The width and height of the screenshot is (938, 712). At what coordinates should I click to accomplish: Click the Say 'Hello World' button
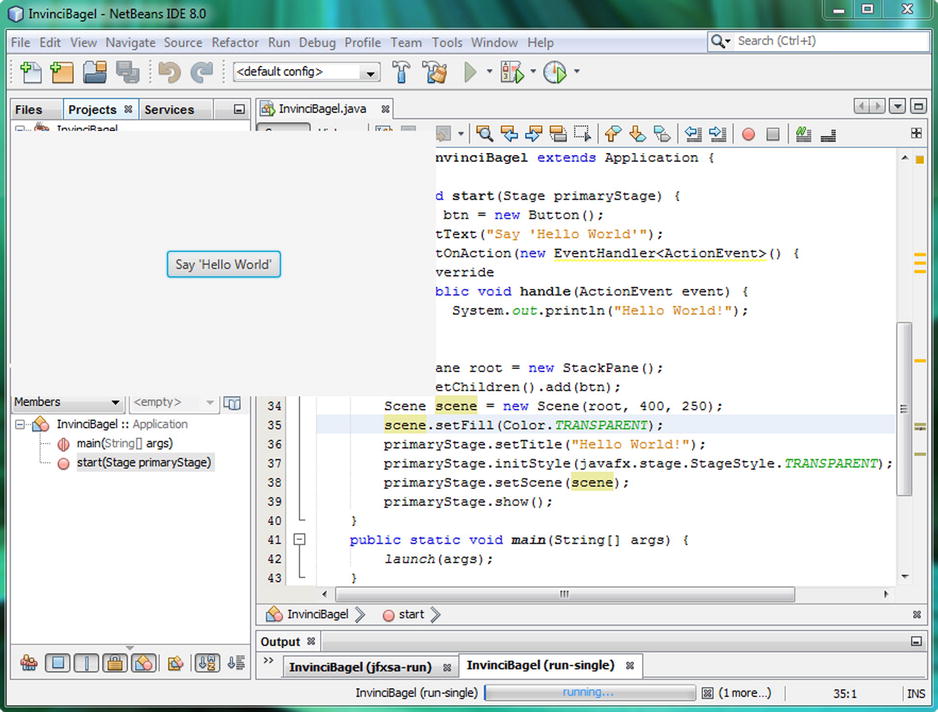pos(224,264)
